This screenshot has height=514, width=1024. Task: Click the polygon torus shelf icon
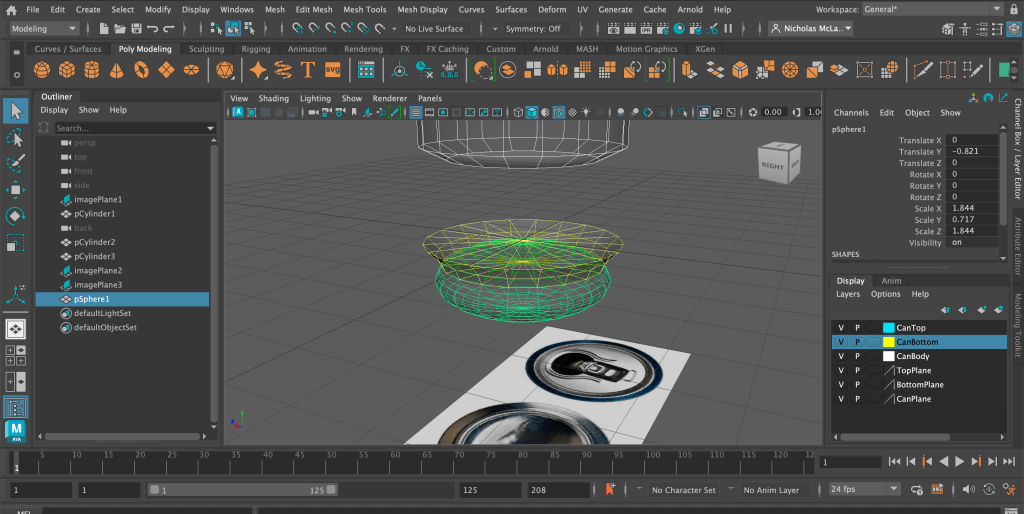[142, 70]
